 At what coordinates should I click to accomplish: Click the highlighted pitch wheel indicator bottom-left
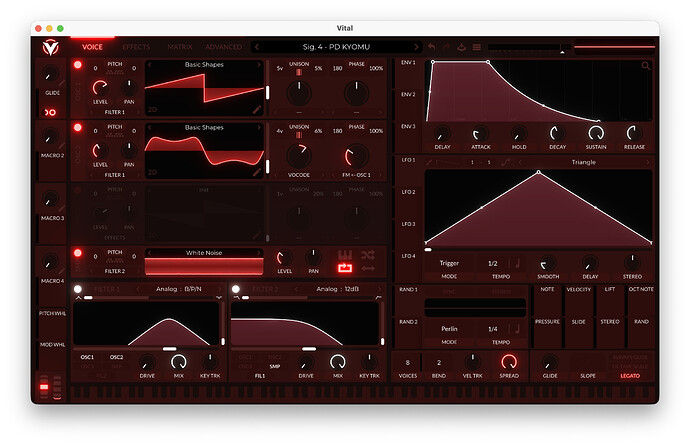tap(44, 387)
